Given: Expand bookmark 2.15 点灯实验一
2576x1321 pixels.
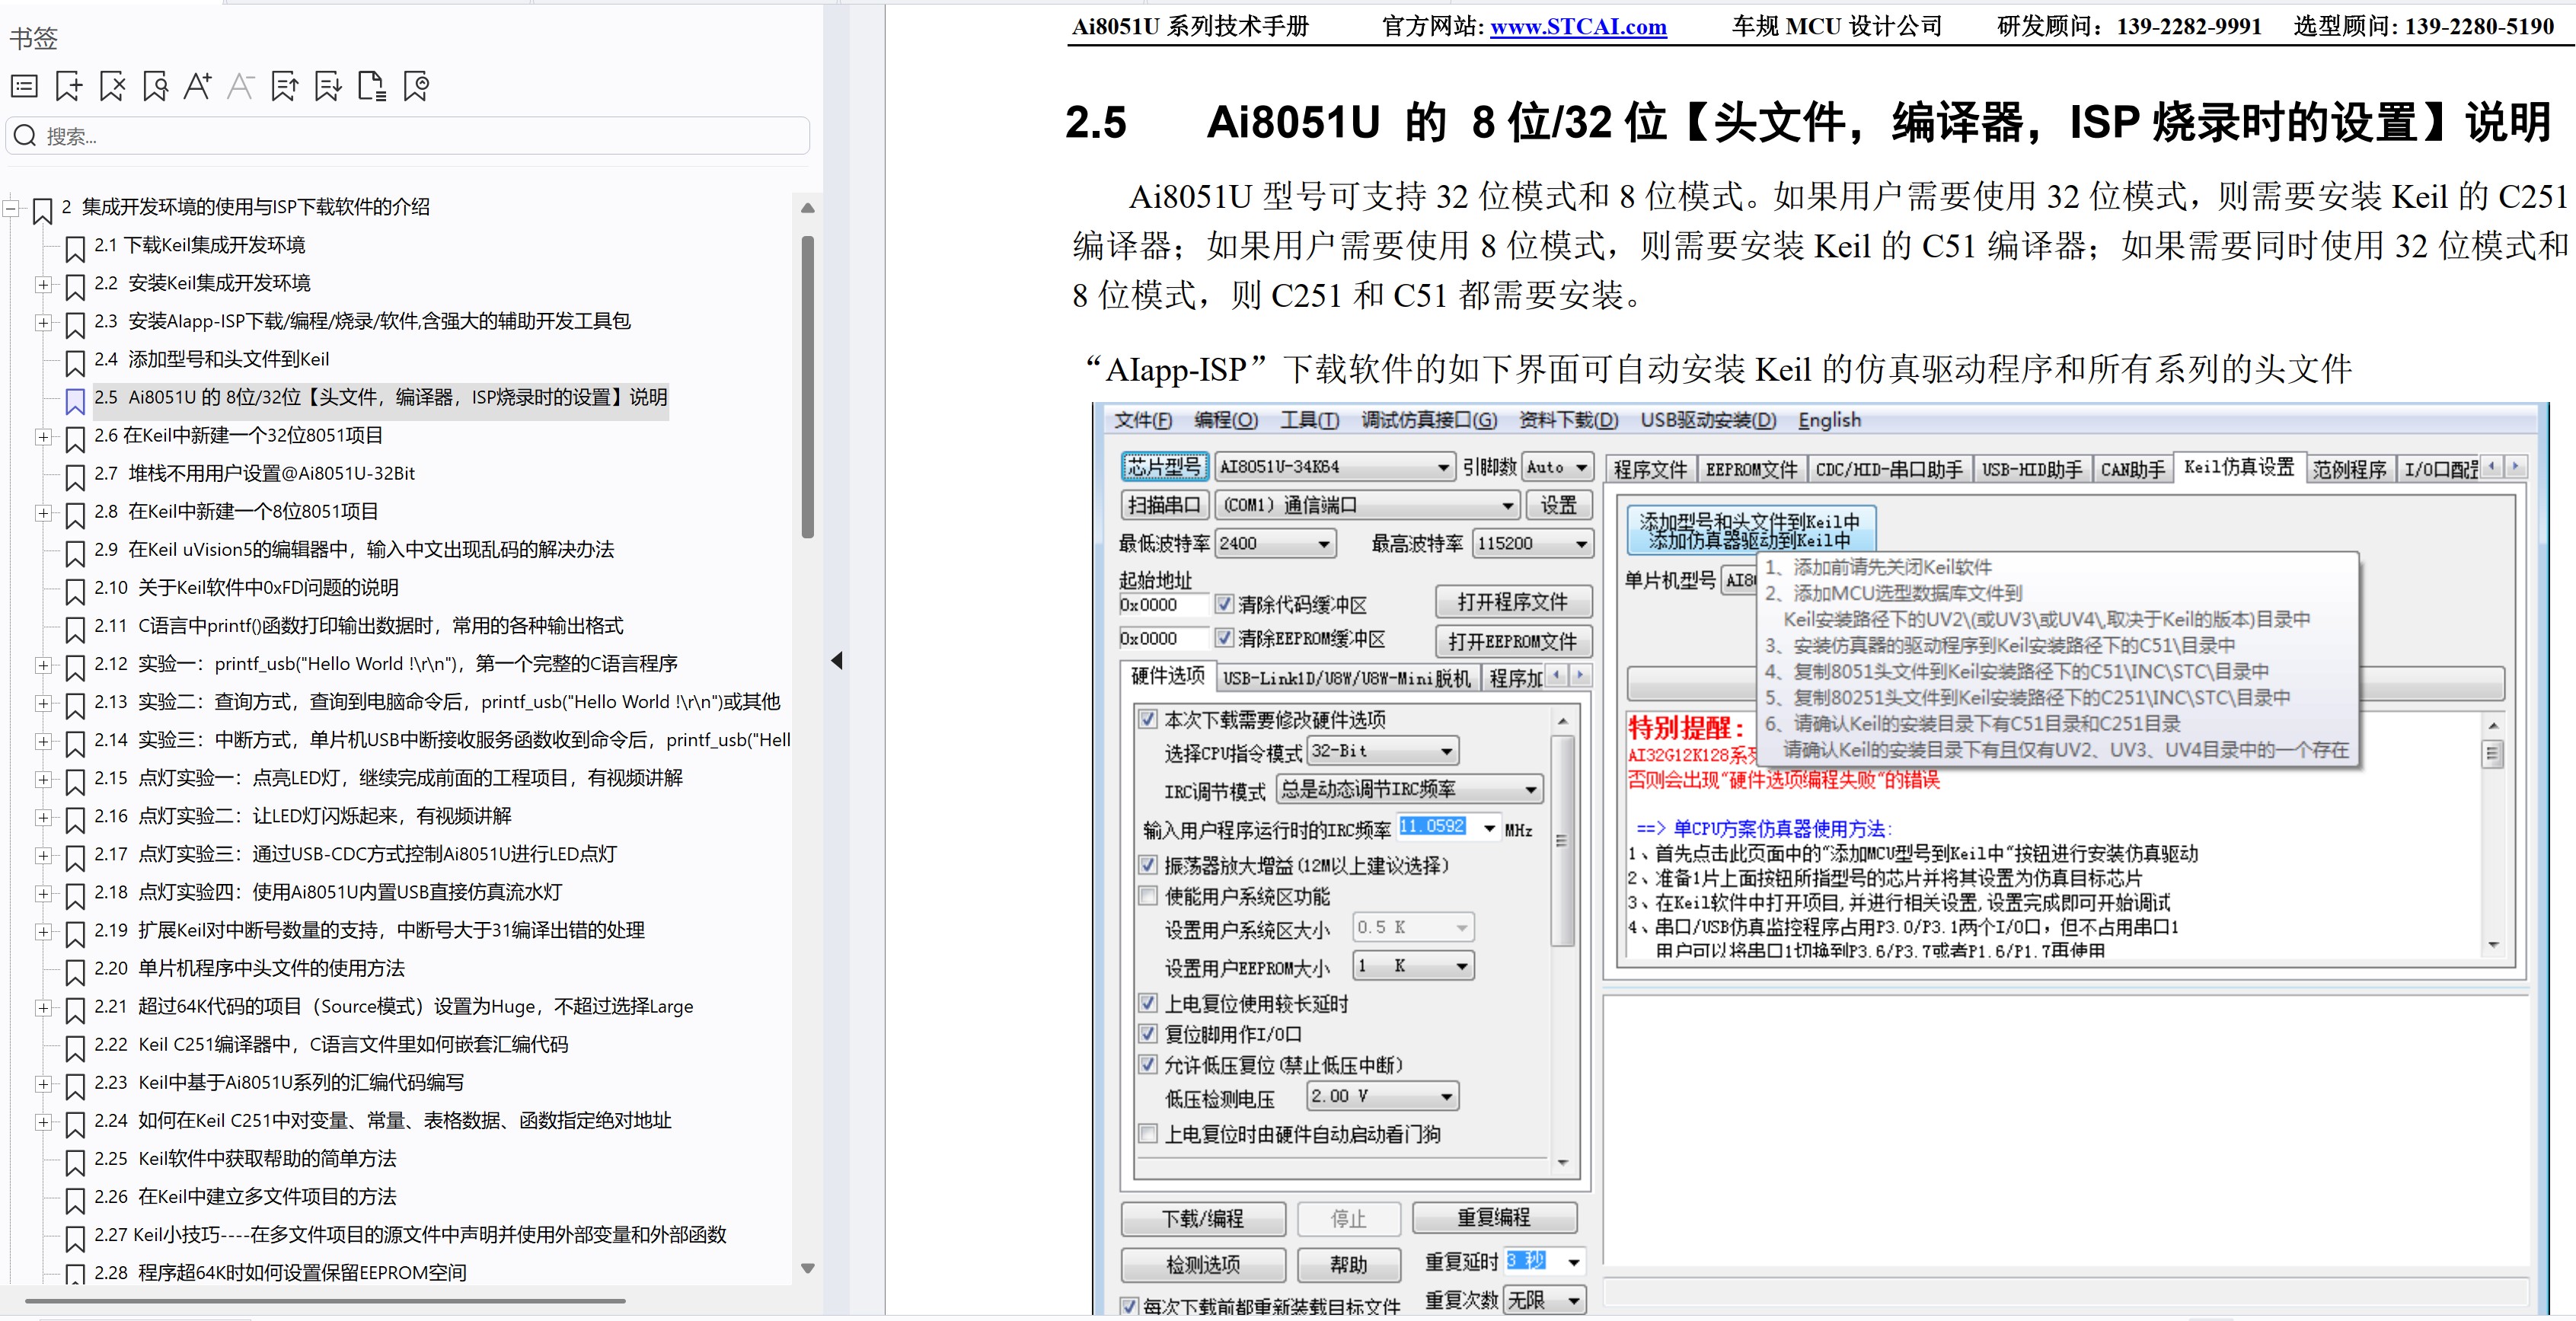Looking at the screenshot, I should (43, 779).
